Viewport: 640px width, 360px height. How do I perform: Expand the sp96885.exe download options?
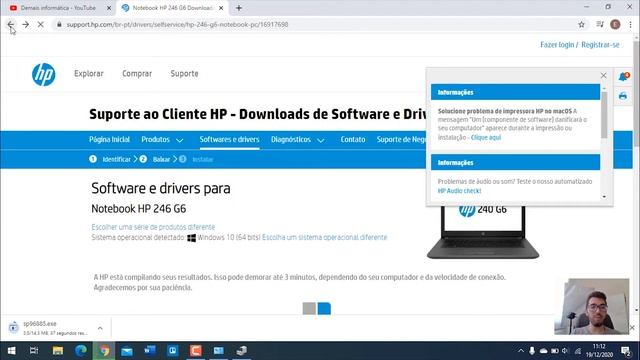[x=100, y=328]
